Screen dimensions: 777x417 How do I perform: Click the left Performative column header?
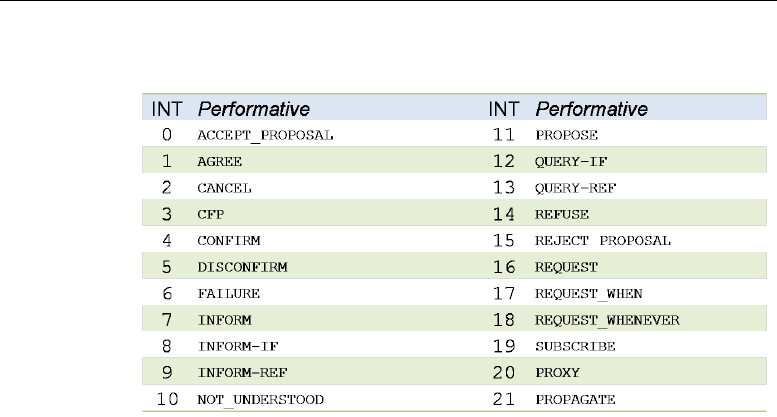253,107
